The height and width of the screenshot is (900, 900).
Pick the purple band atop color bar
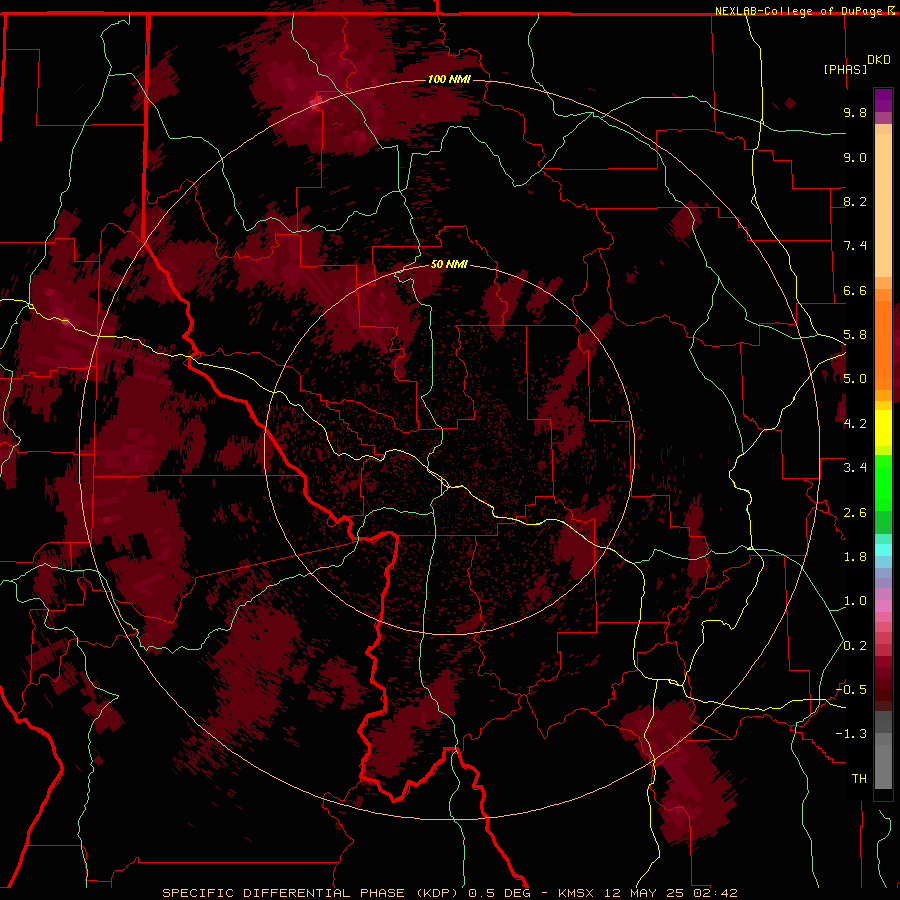coord(883,100)
